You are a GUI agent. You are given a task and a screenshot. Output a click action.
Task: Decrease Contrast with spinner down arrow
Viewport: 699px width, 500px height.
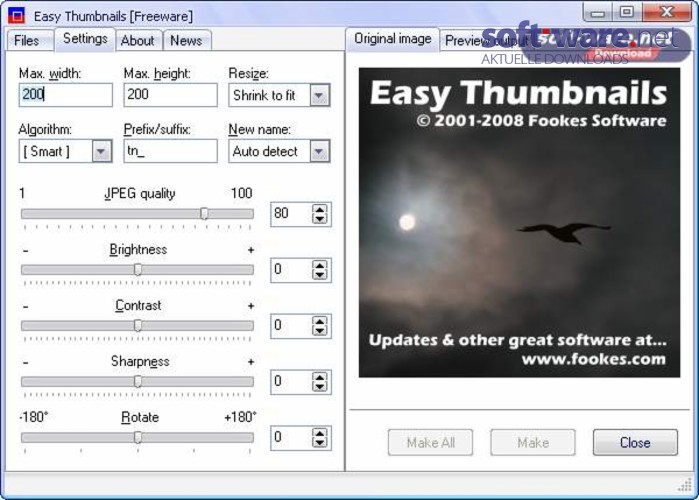[320, 331]
